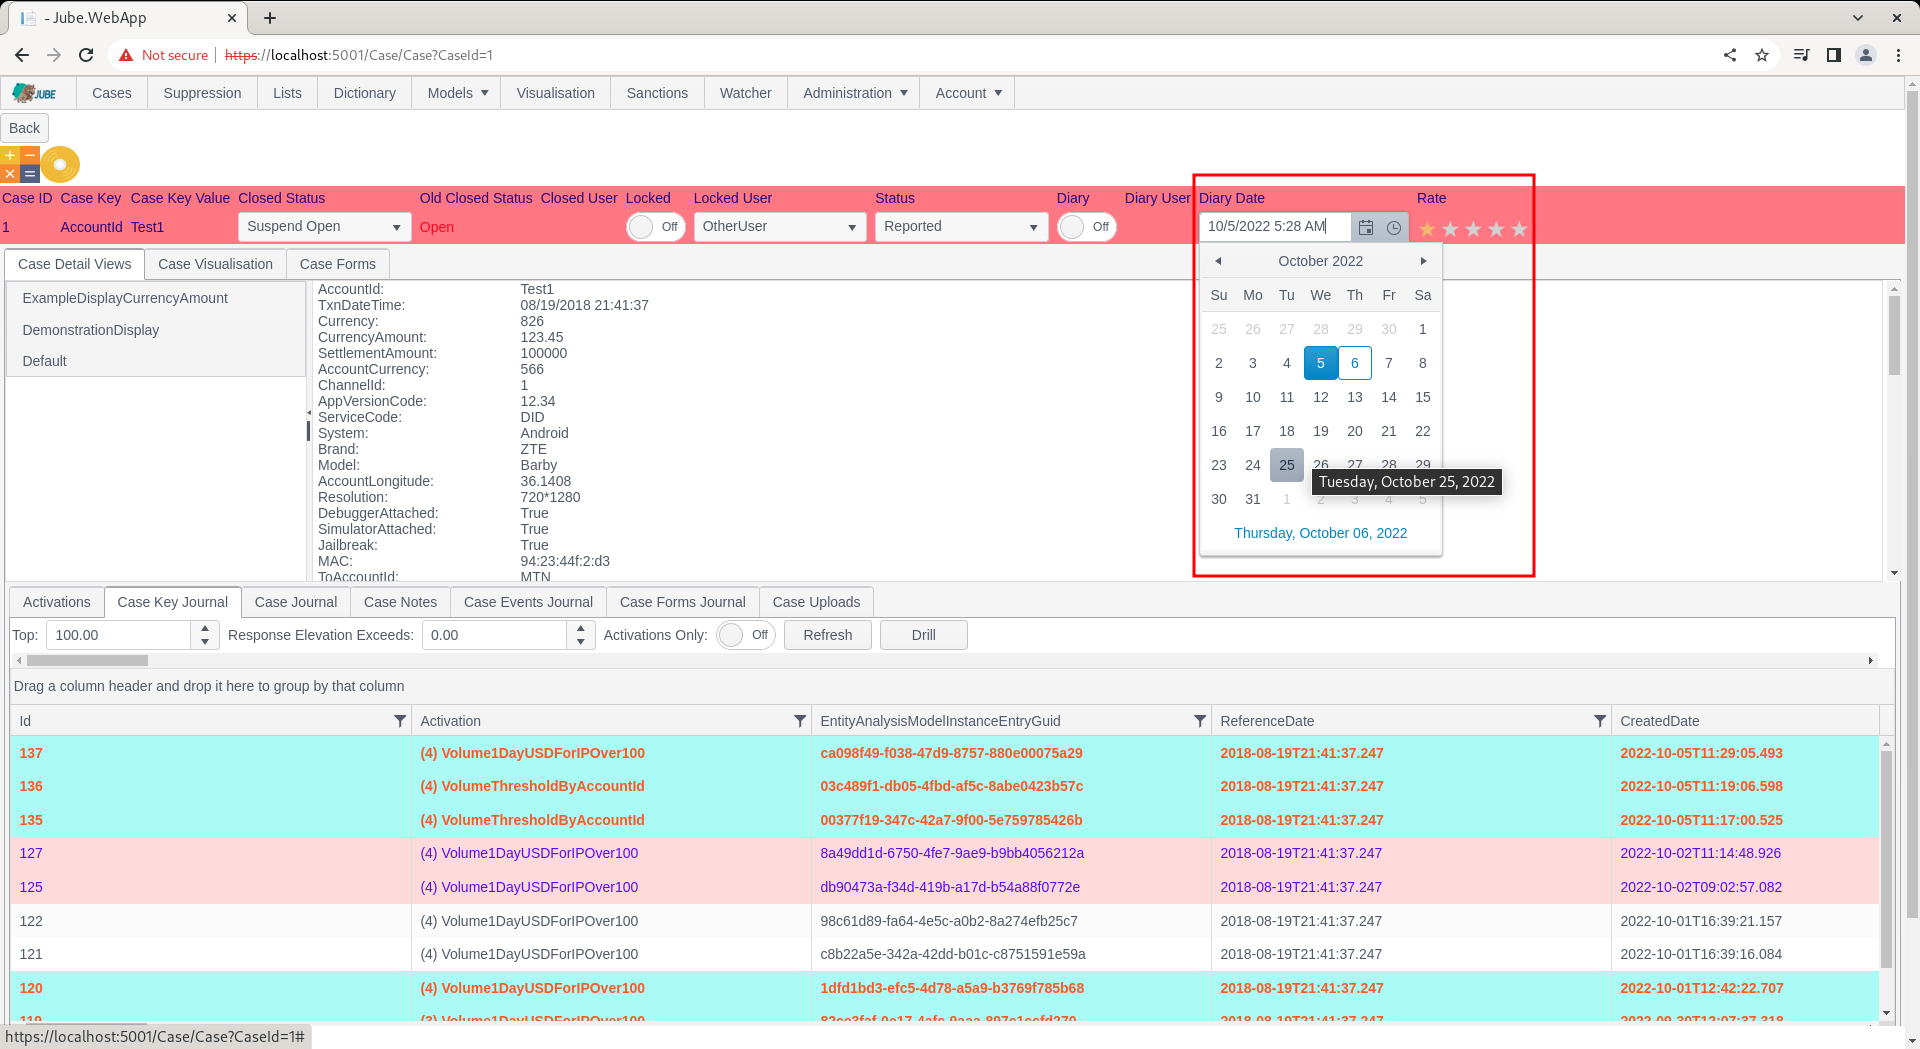Increase the Top value with the up arrow
Image resolution: width=1920 pixels, height=1049 pixels.
205,628
